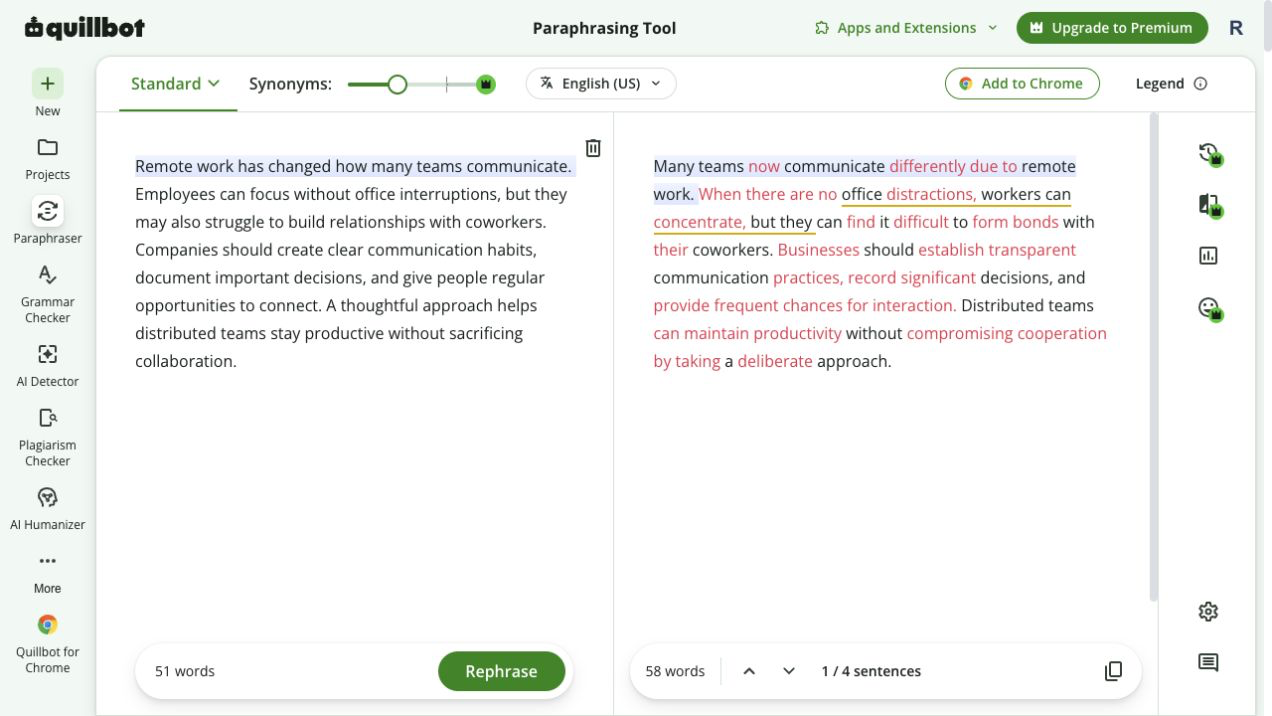Open Quillbot for Chrome link
Viewport: 1272px width, 716px height.
pos(47,644)
